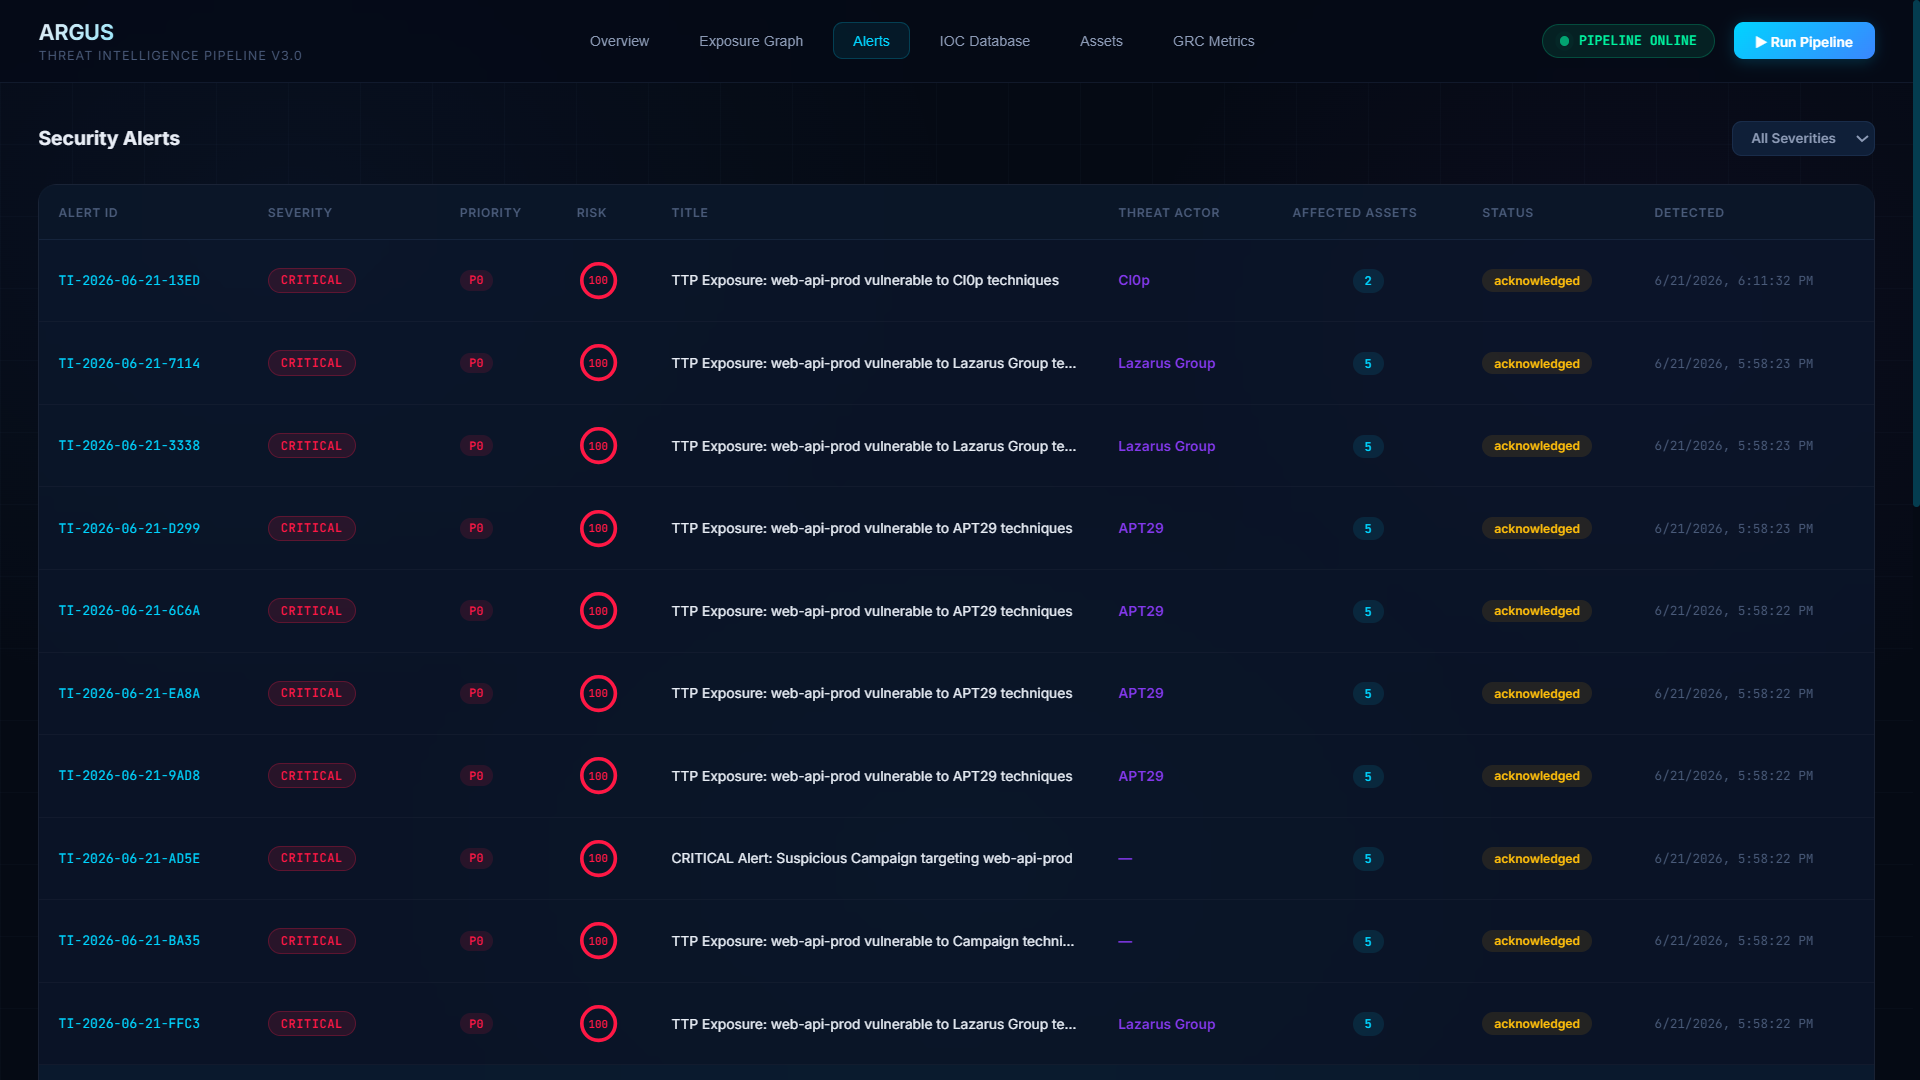The image size is (1920, 1080).
Task: Click the CRITICAL severity badge for TI-2026-06-21-7114
Action: tap(311, 363)
